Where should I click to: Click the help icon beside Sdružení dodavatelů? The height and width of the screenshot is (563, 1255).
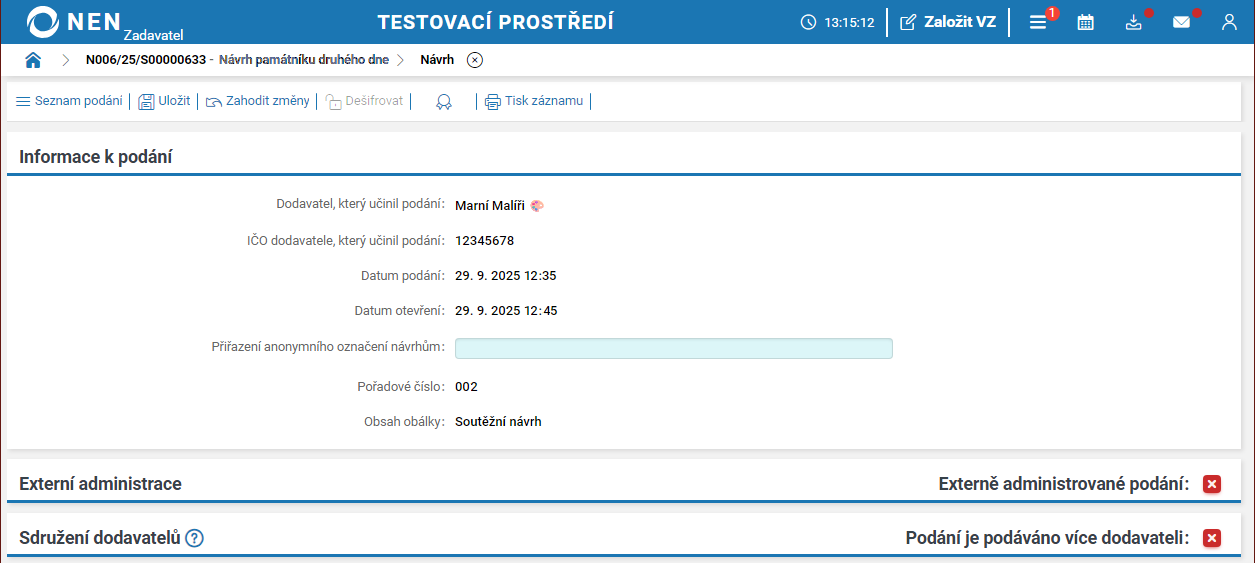click(x=195, y=538)
